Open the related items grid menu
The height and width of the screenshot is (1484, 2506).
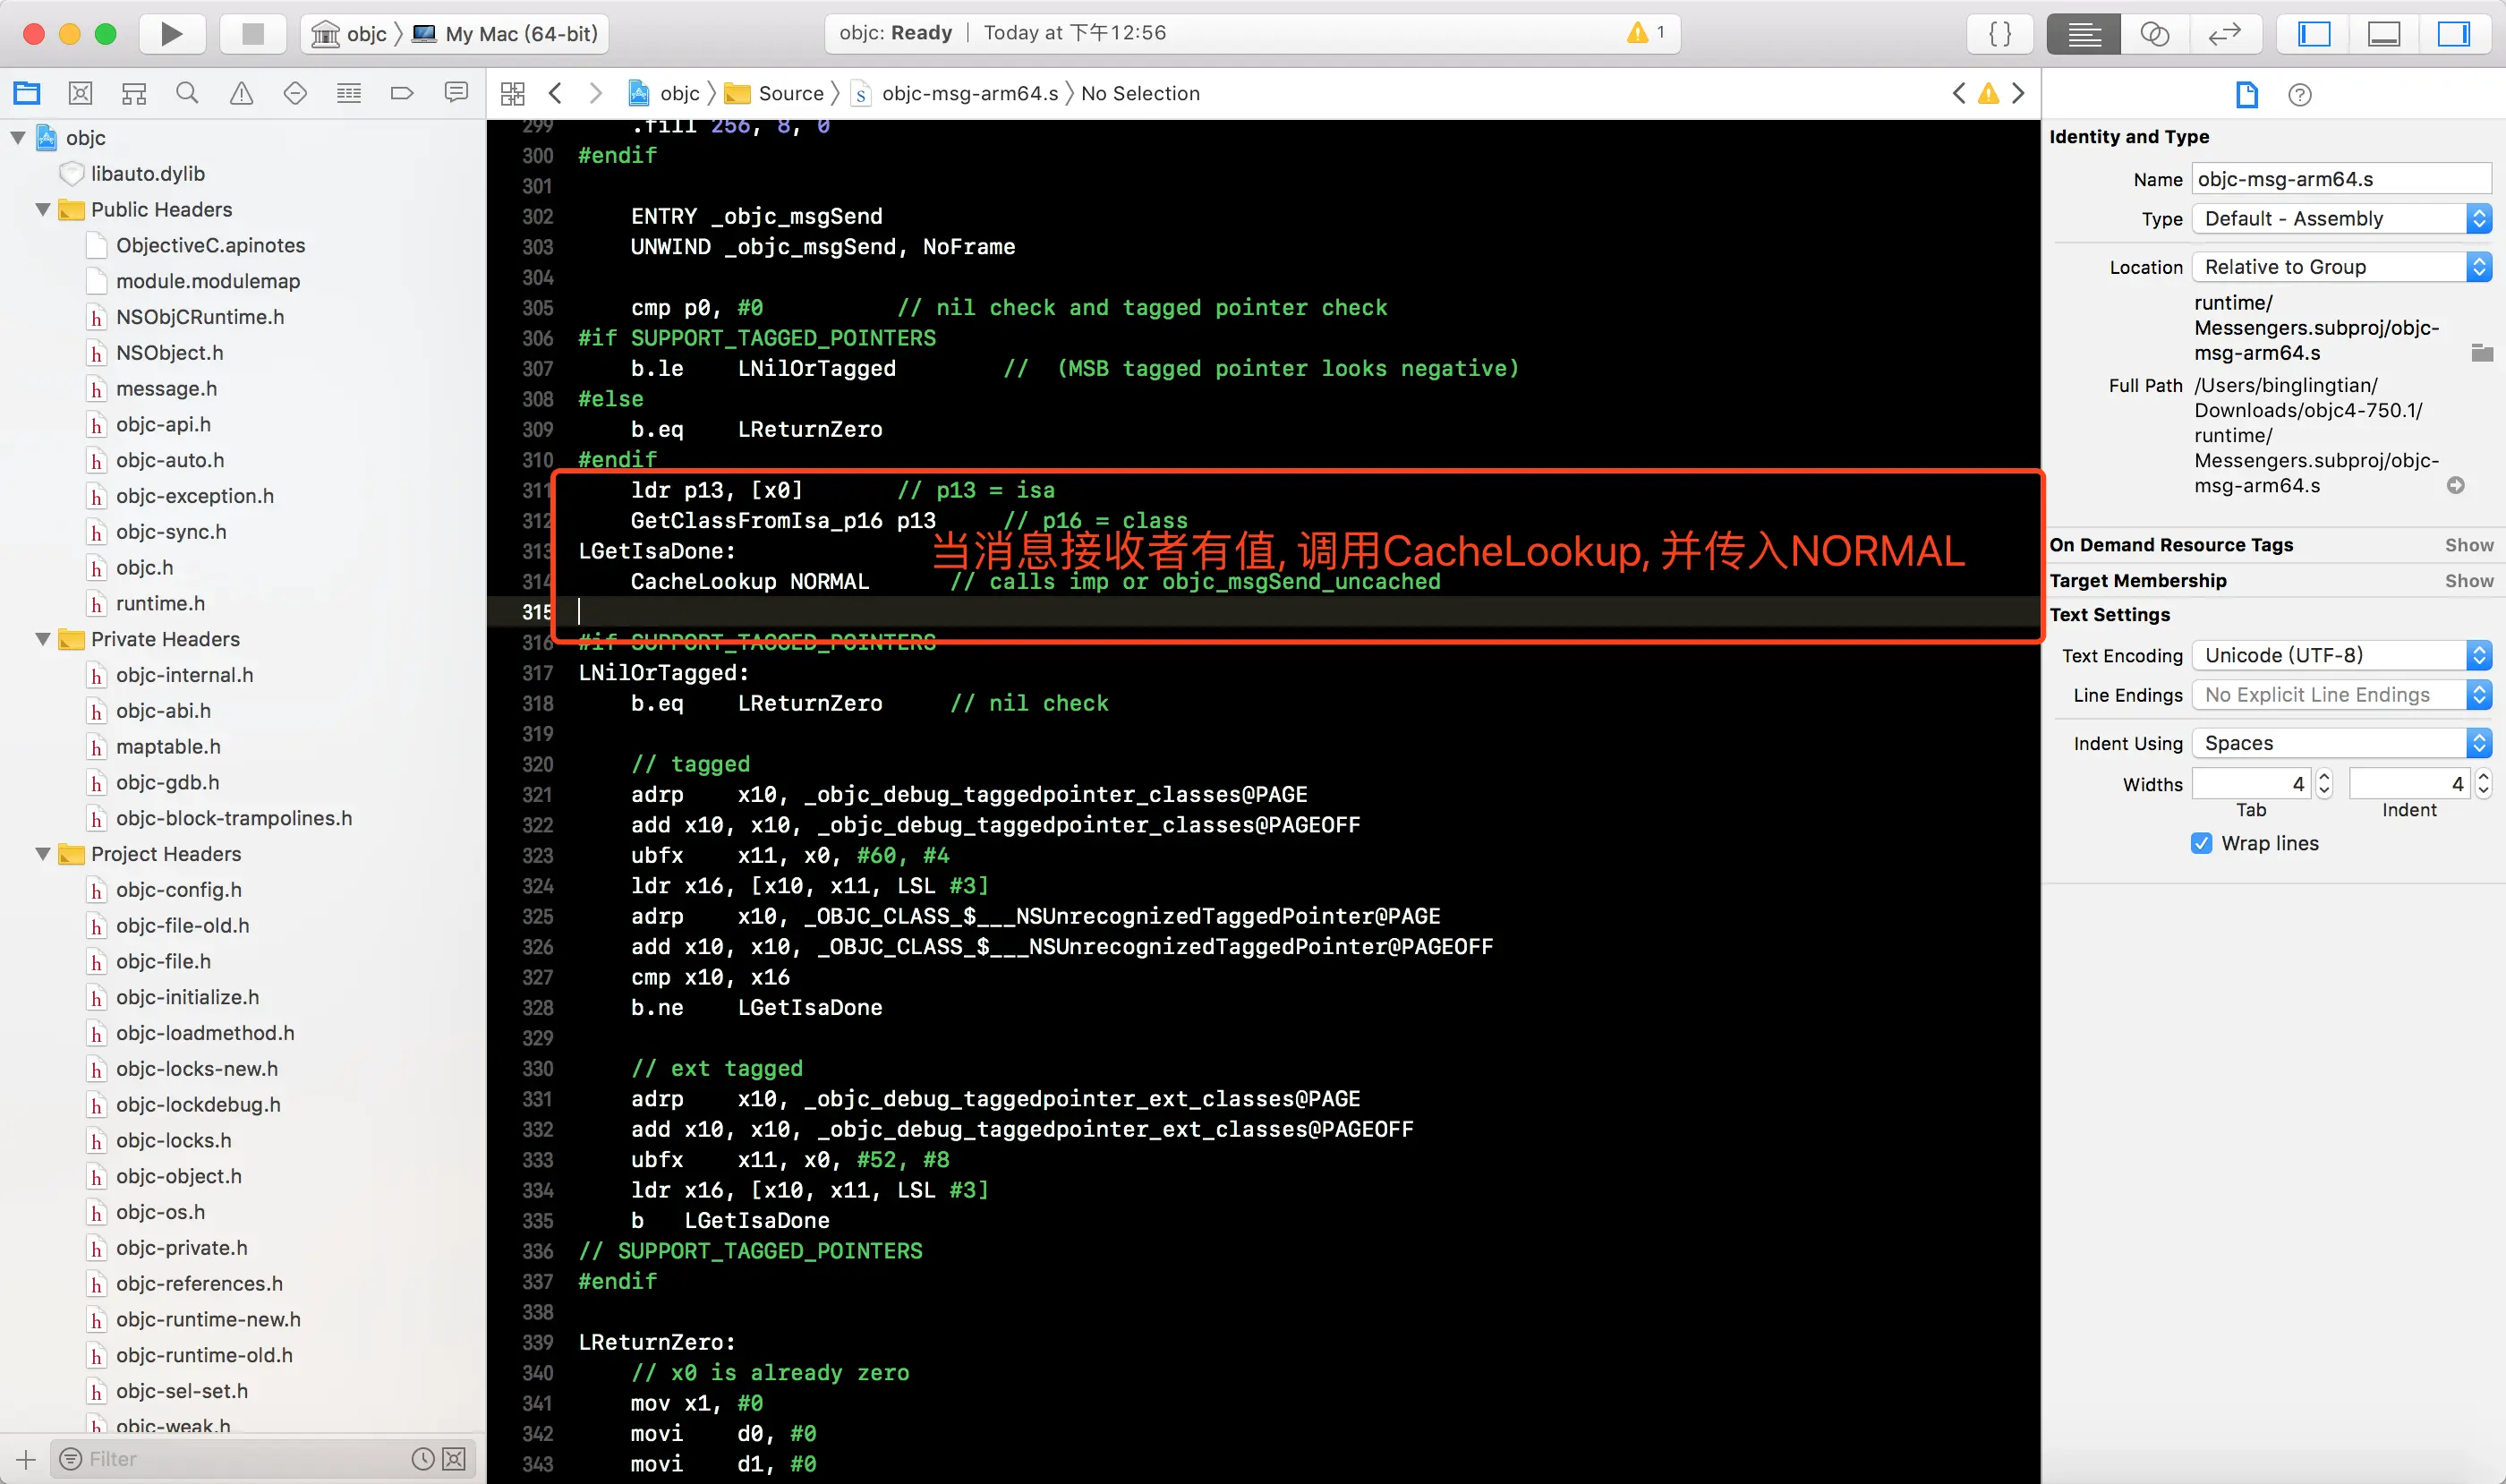coord(512,93)
